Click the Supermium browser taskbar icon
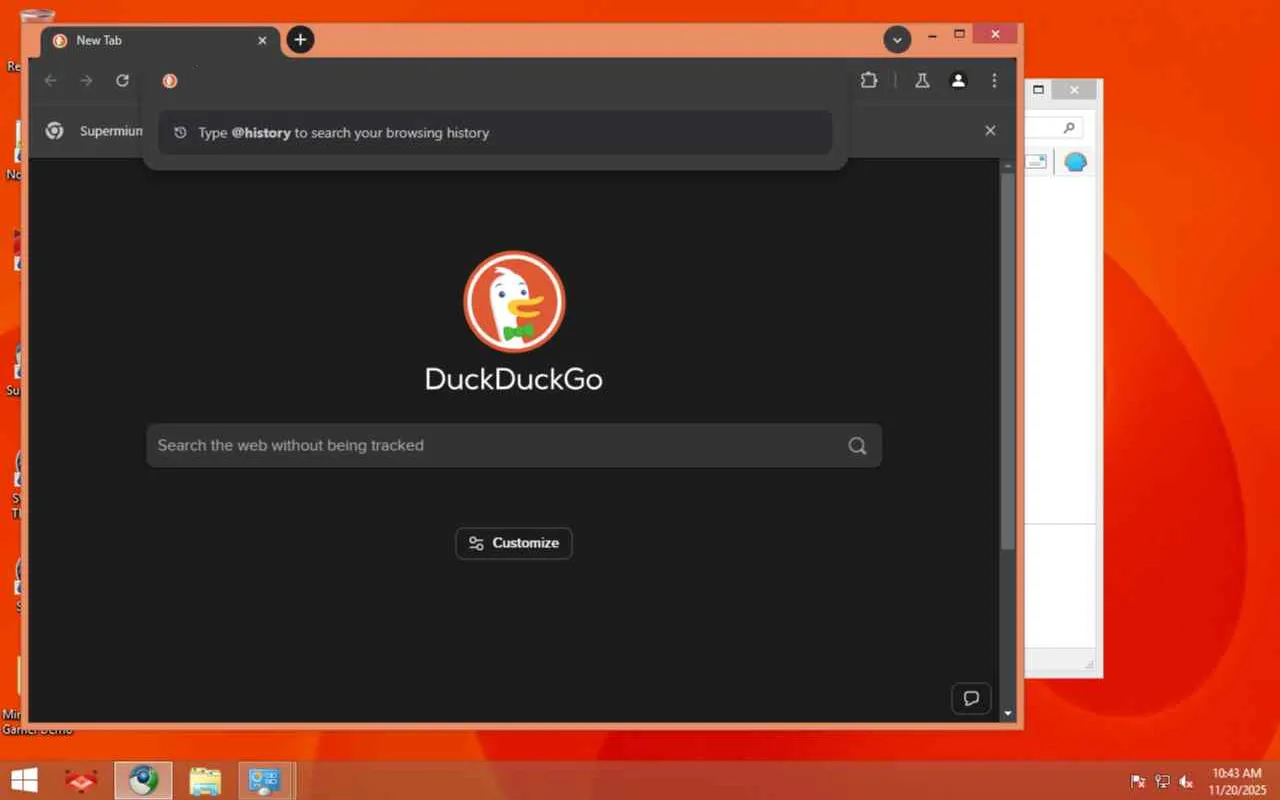This screenshot has height=800, width=1280. (x=143, y=781)
